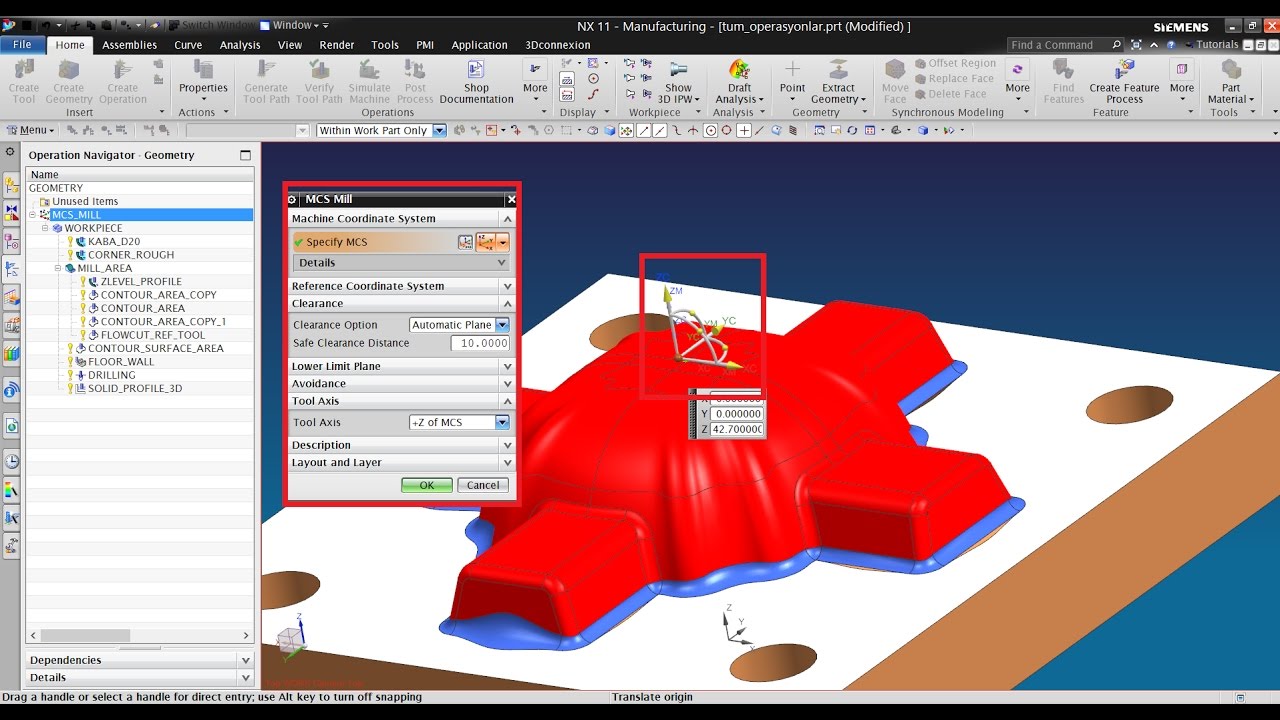Click the Shop Documentation icon
The height and width of the screenshot is (720, 1280).
pyautogui.click(x=476, y=70)
